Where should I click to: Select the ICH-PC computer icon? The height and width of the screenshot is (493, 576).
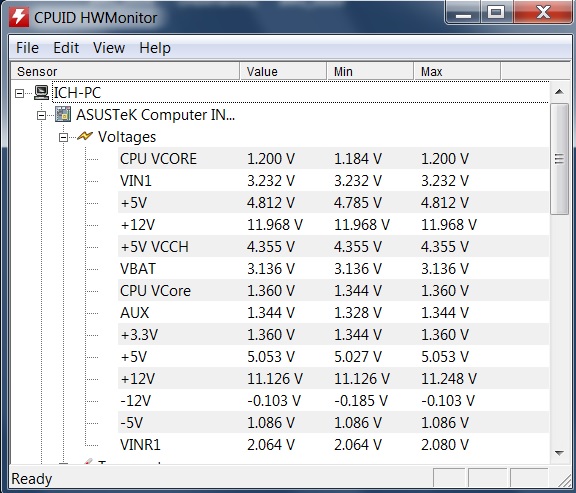coord(41,93)
